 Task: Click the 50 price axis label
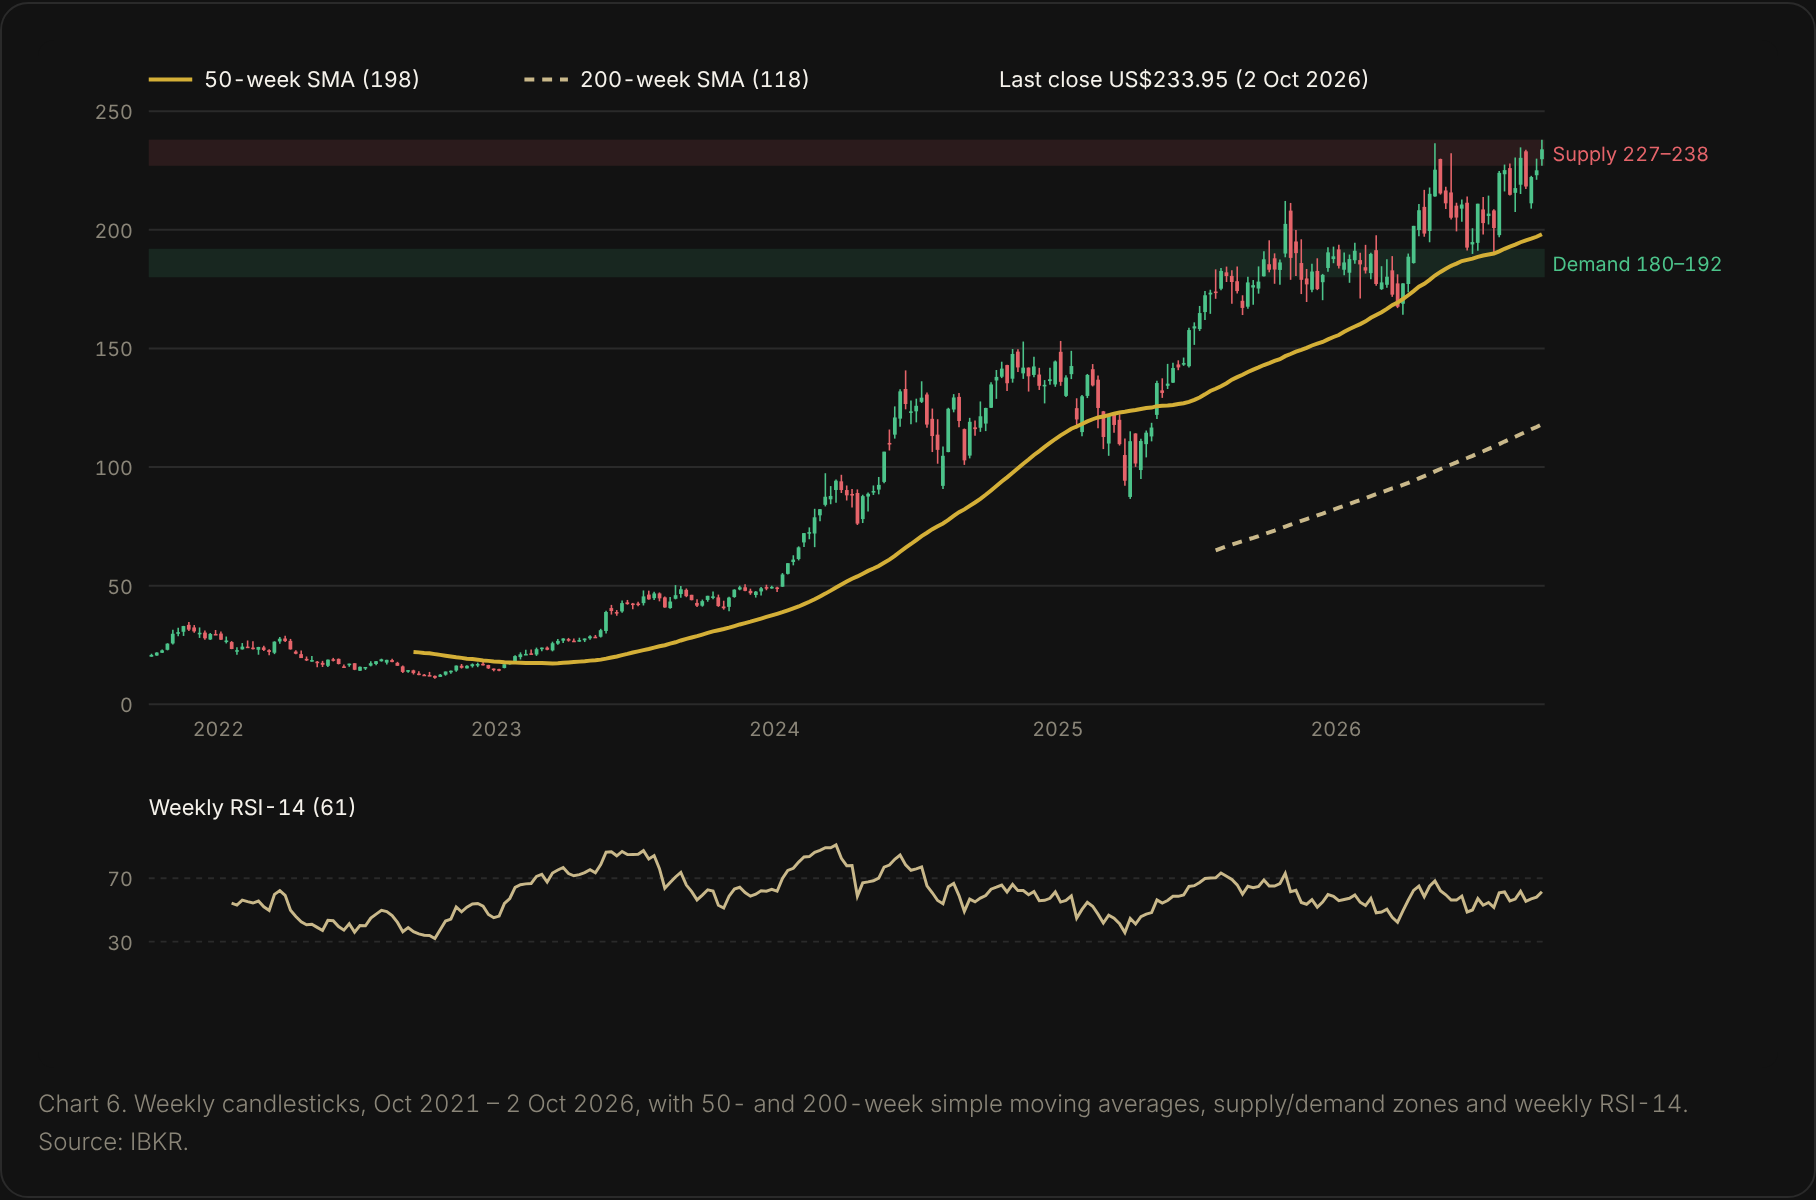coord(120,587)
